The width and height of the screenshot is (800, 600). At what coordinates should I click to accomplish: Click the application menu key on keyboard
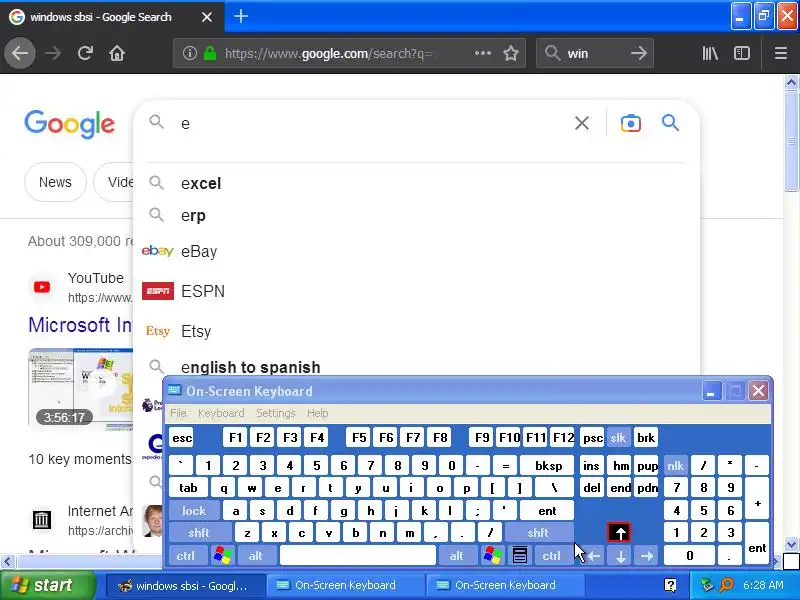[519, 555]
